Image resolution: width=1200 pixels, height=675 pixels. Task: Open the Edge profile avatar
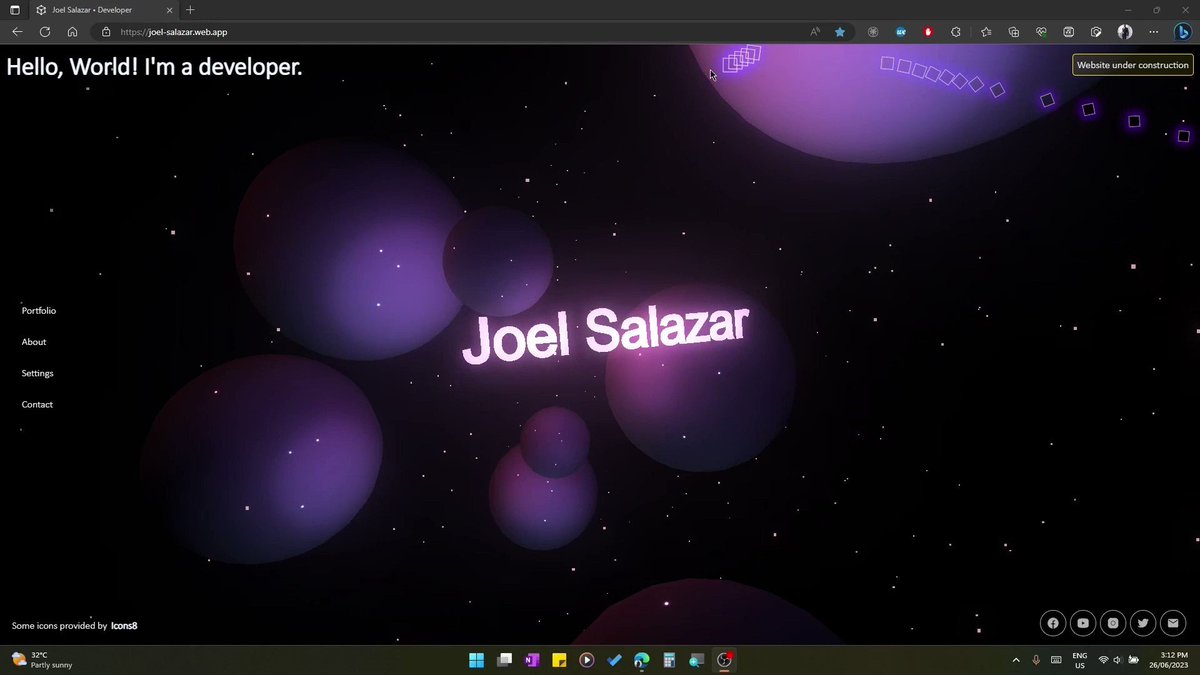coord(1124,31)
